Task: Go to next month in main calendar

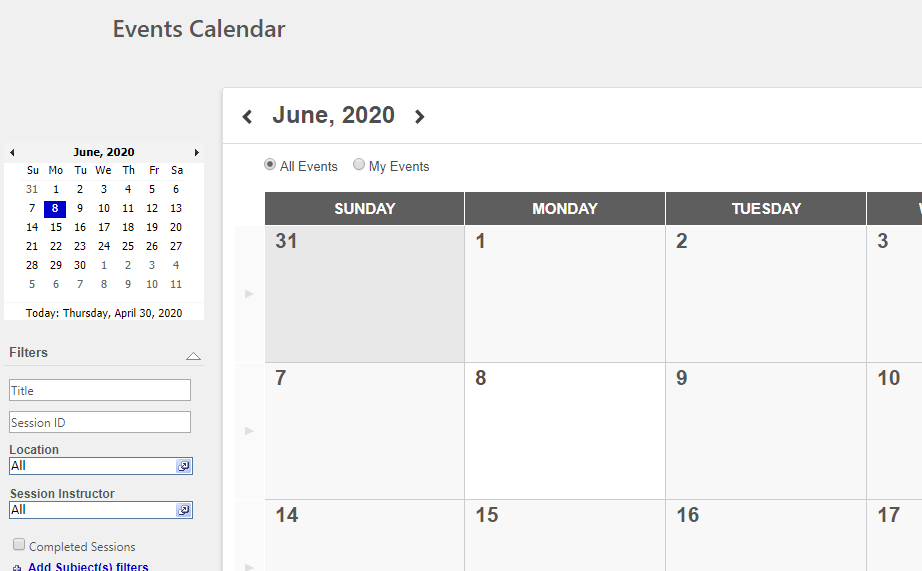Action: coord(420,117)
